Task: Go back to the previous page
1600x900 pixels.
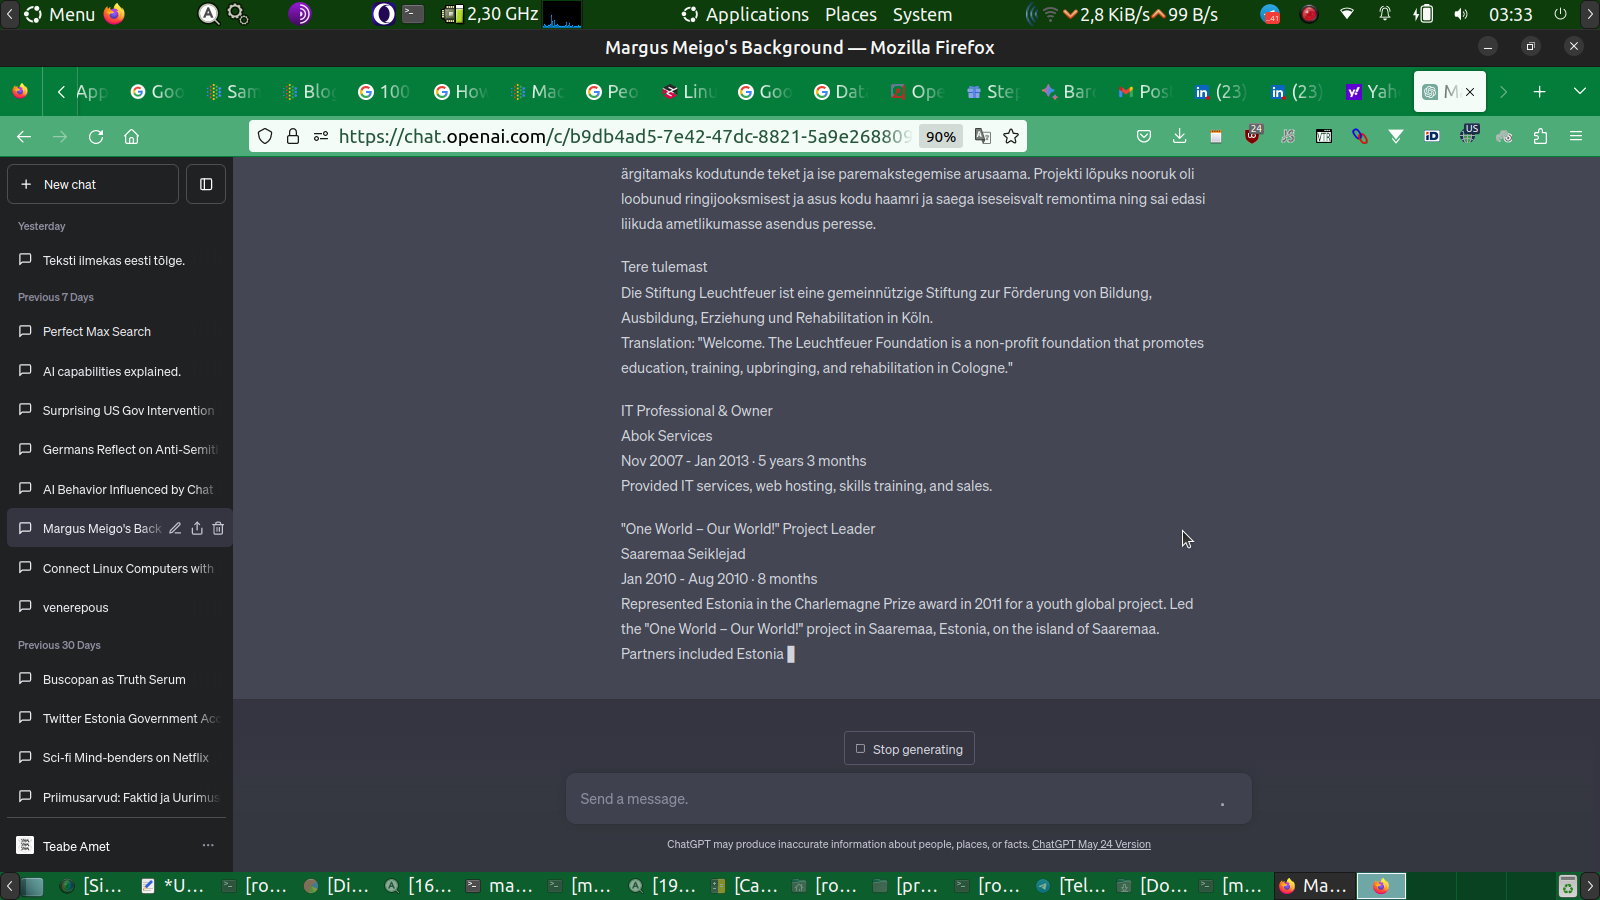Action: [24, 137]
